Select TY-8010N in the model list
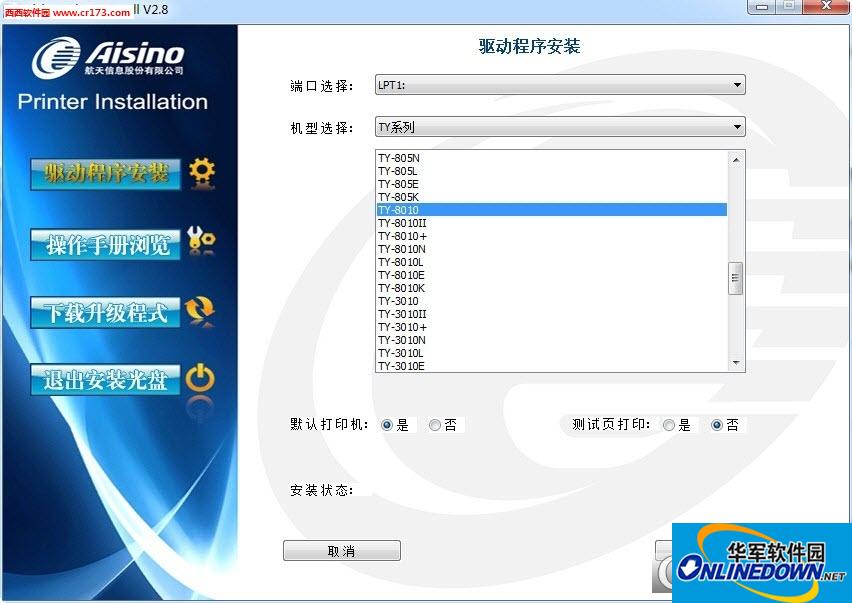 (552, 249)
